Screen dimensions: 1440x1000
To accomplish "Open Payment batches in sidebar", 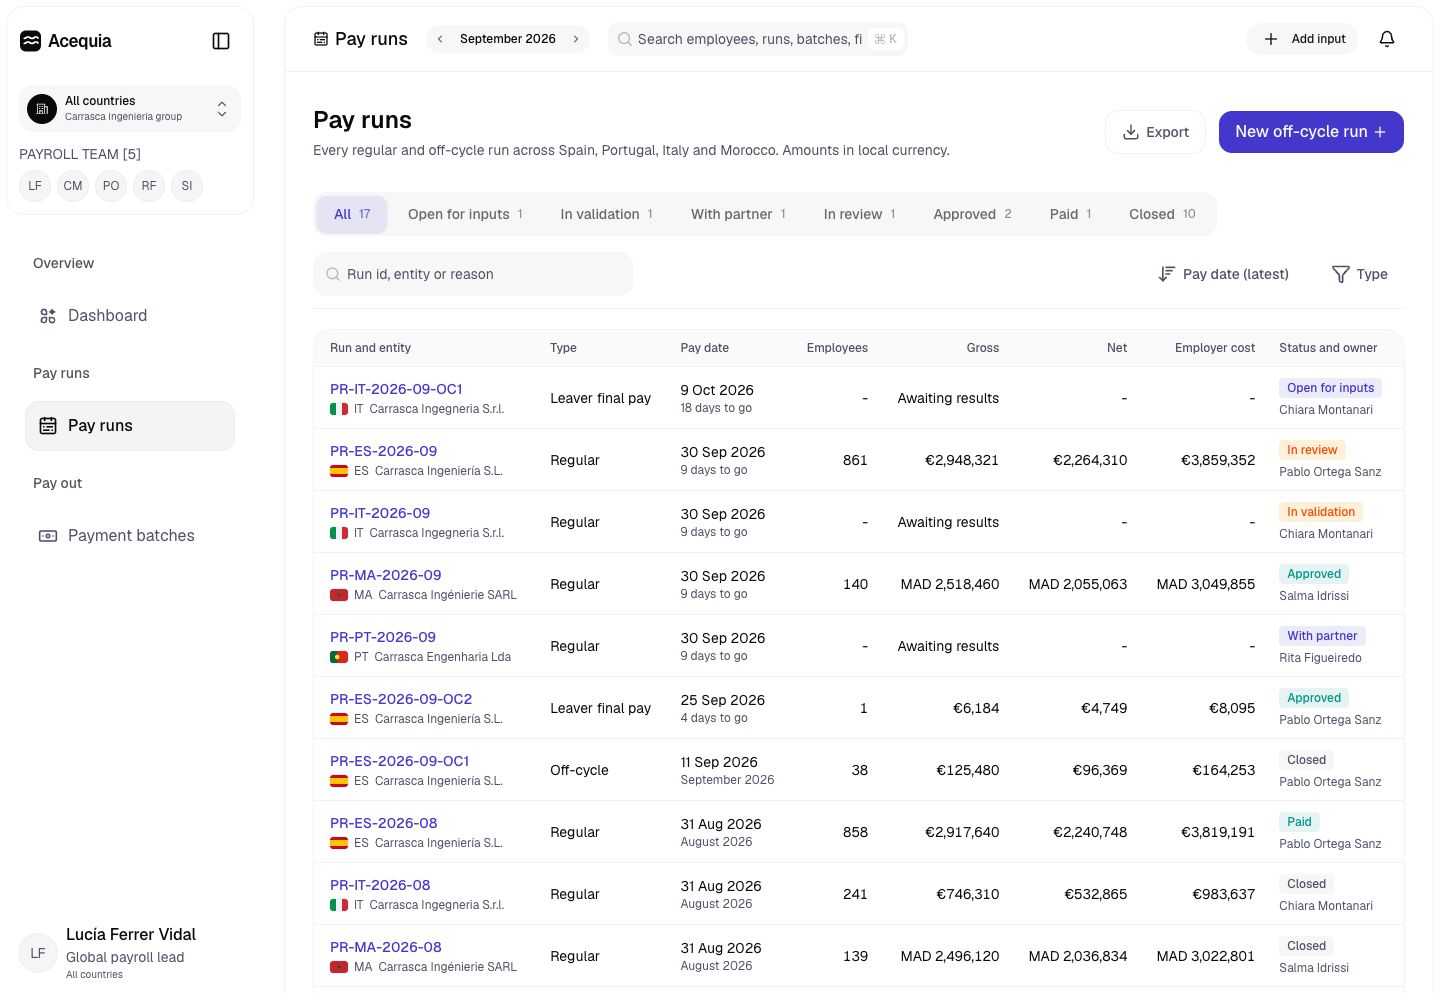I will (x=130, y=536).
